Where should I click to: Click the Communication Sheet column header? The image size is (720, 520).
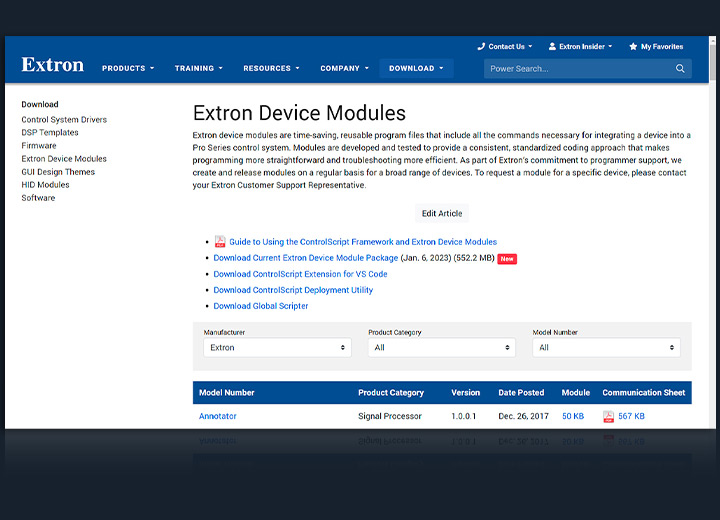point(643,393)
